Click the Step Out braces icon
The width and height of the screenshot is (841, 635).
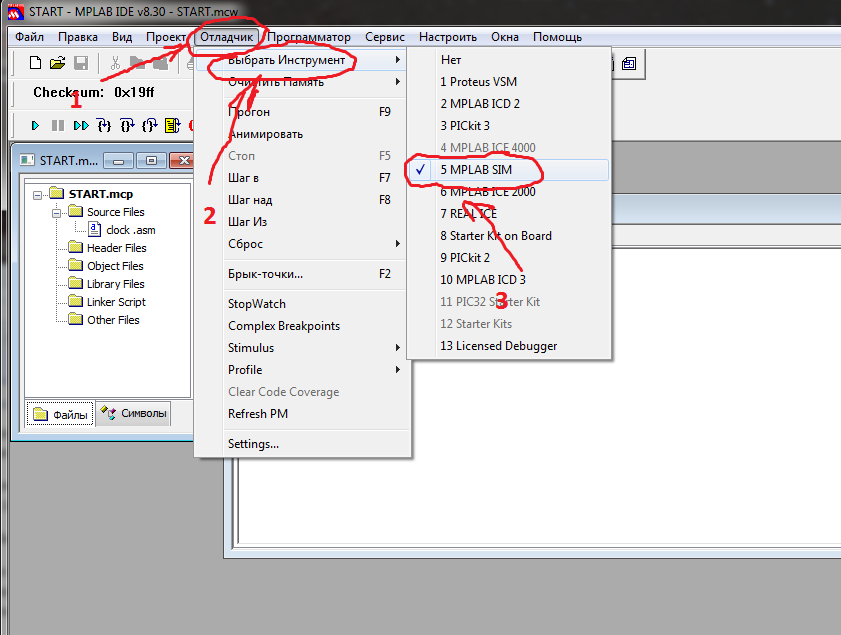(150, 125)
